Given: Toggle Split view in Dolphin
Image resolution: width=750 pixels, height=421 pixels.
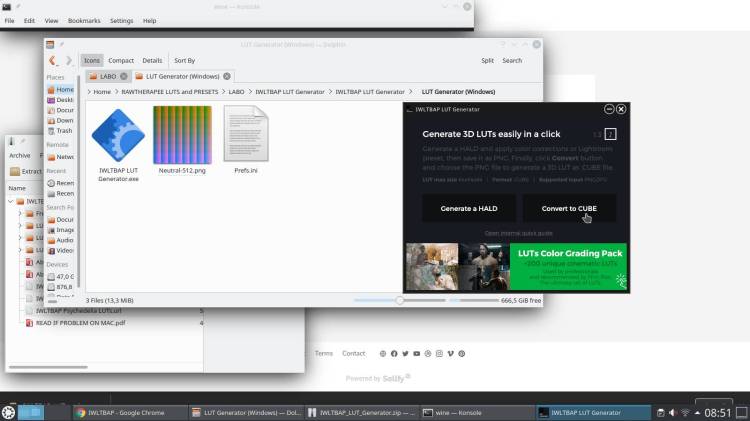Looking at the screenshot, I should click(487, 60).
